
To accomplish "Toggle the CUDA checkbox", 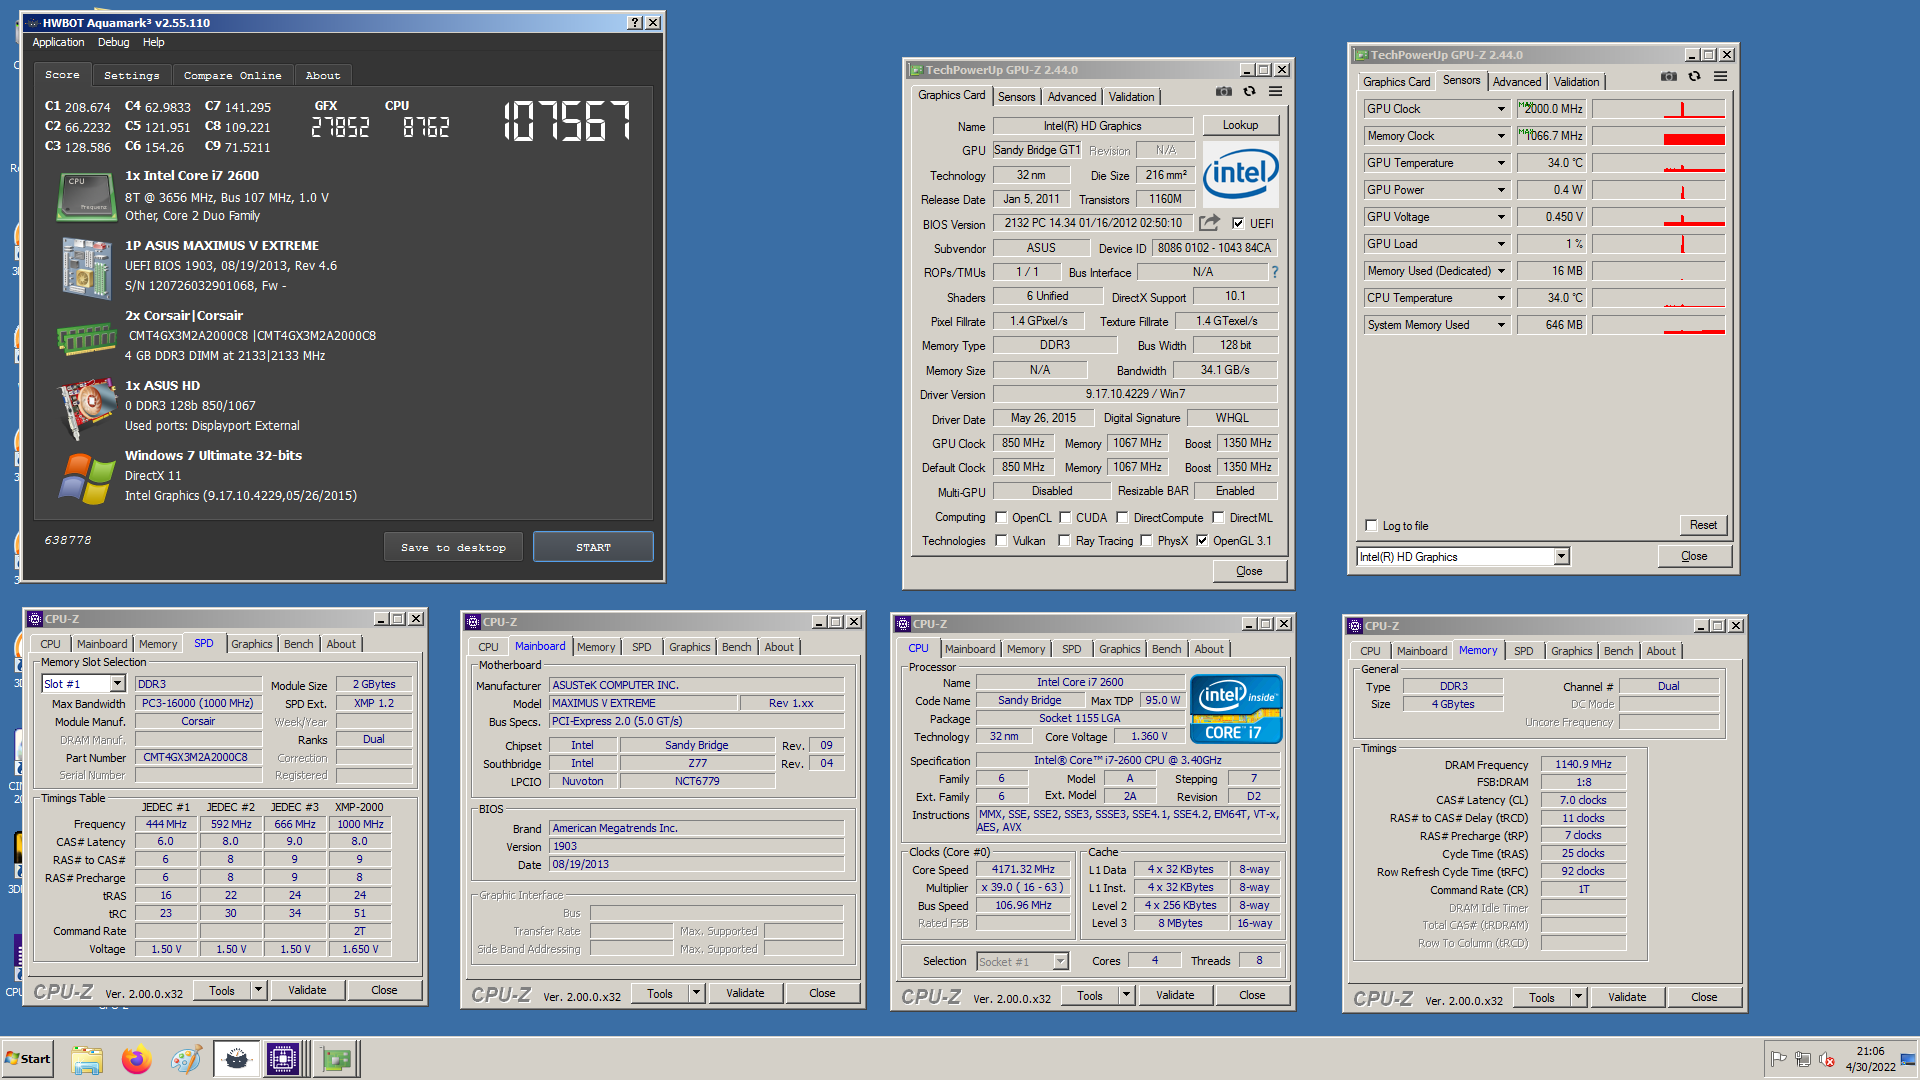I will pyautogui.click(x=1066, y=518).
